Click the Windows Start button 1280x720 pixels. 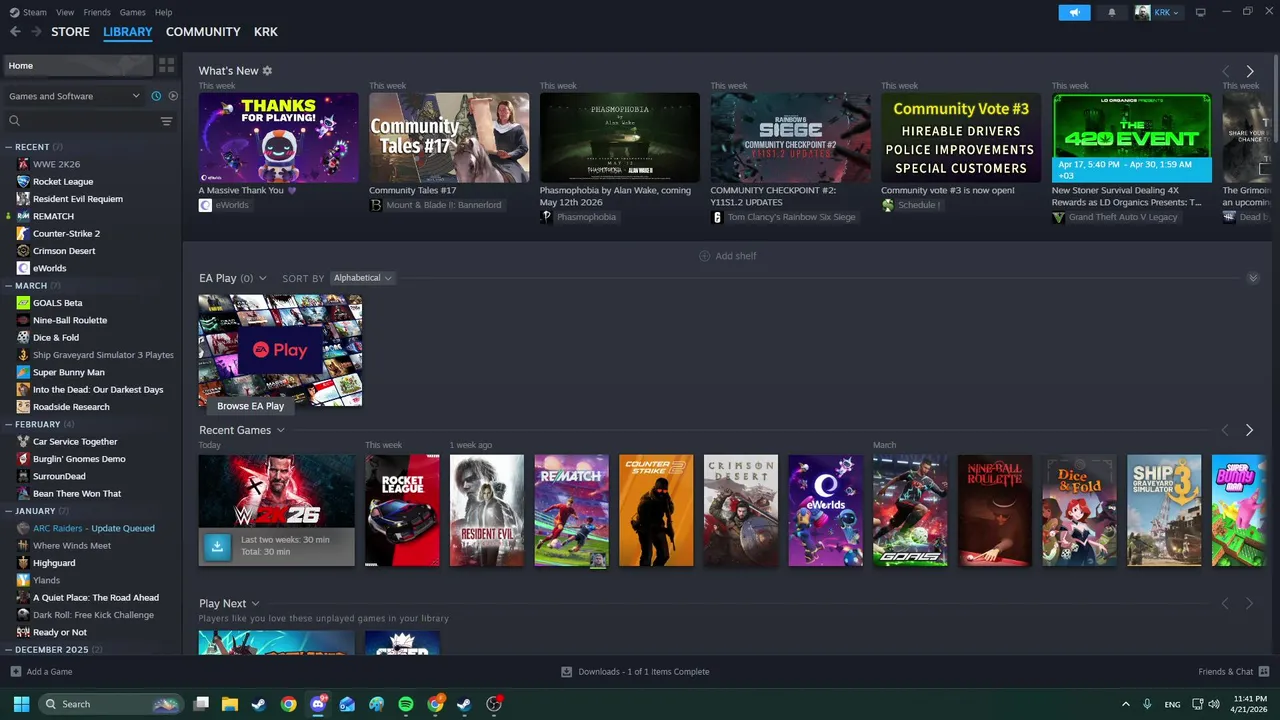(21, 704)
